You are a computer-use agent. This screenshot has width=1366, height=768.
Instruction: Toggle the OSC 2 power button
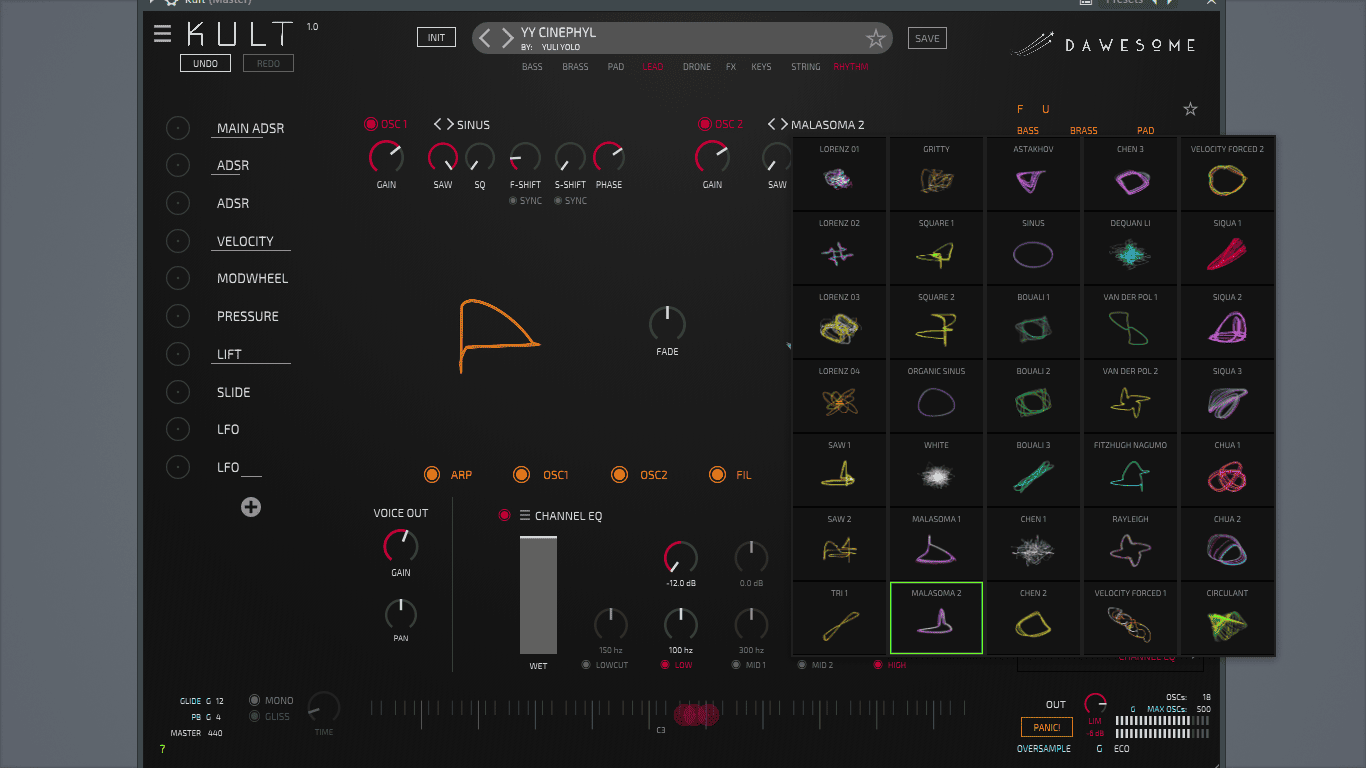705,124
